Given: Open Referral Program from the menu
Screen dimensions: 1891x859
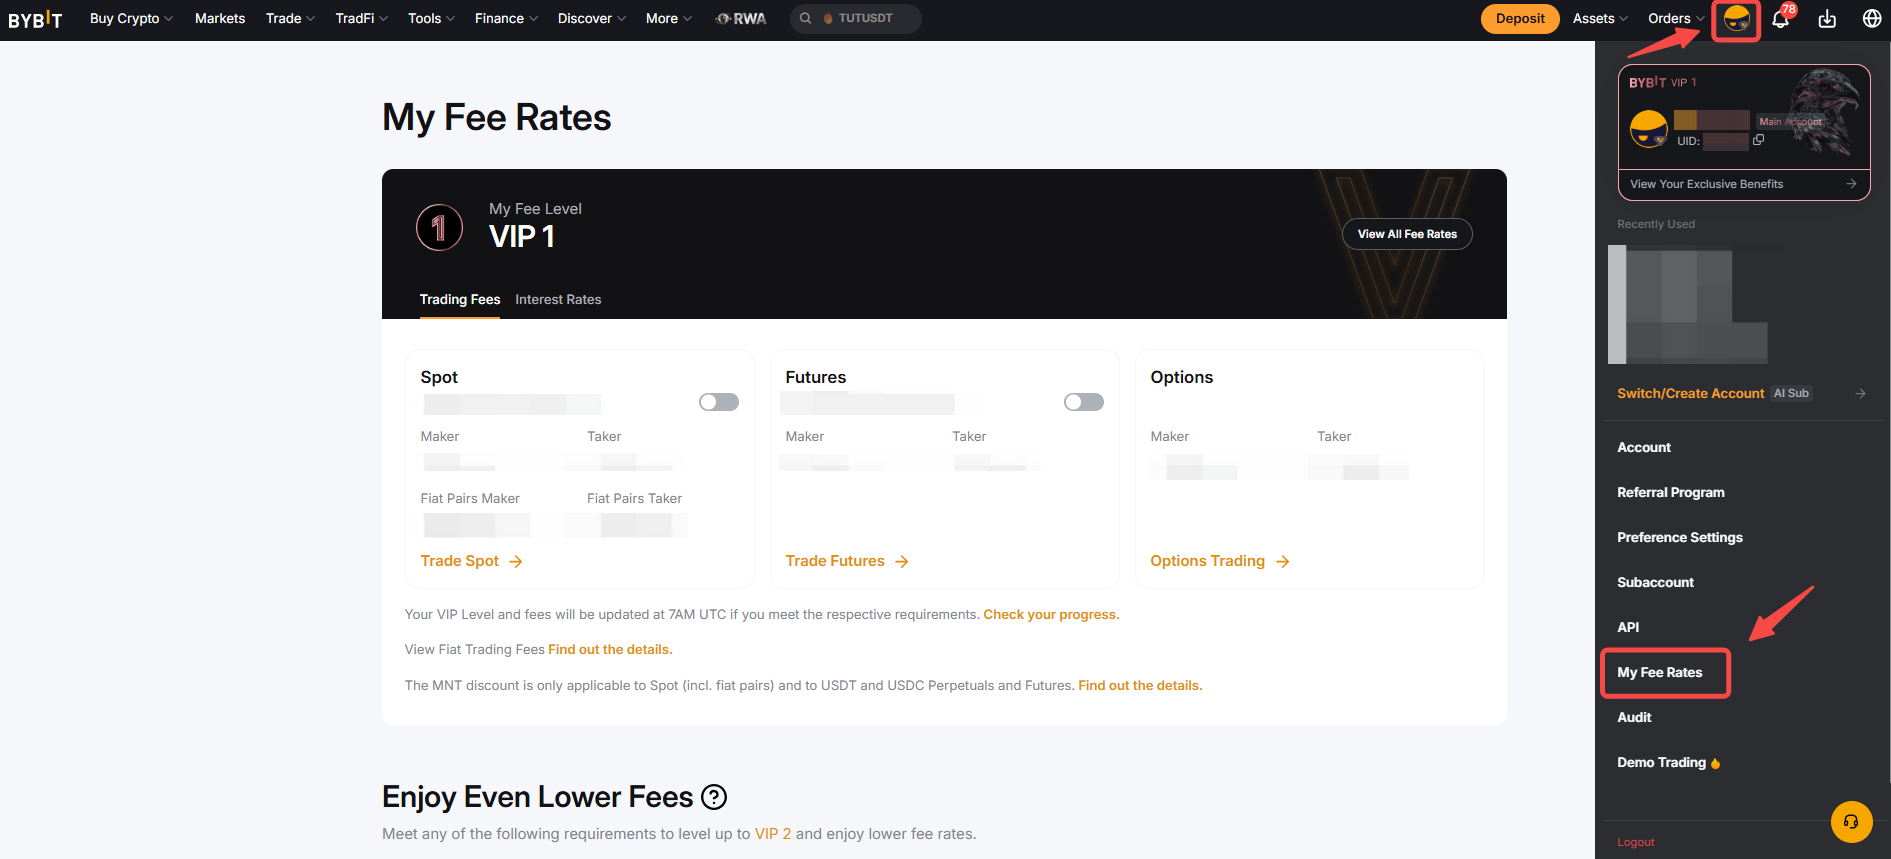Looking at the screenshot, I should tap(1671, 492).
